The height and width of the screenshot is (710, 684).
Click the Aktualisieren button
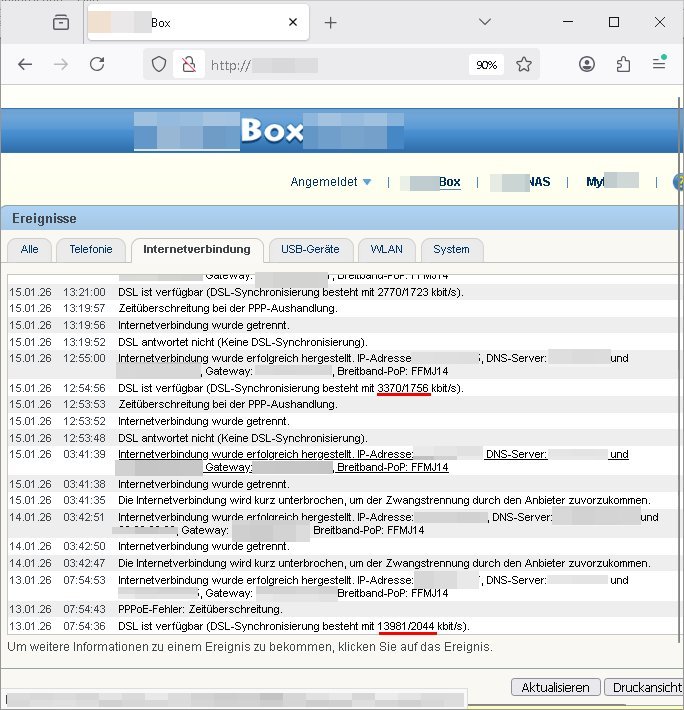click(x=556, y=688)
